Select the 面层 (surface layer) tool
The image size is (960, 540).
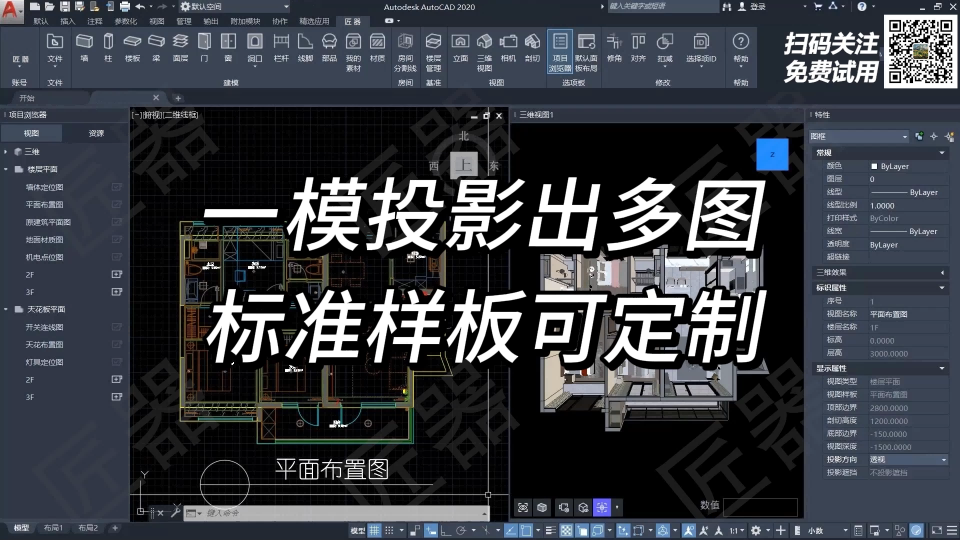click(180, 48)
